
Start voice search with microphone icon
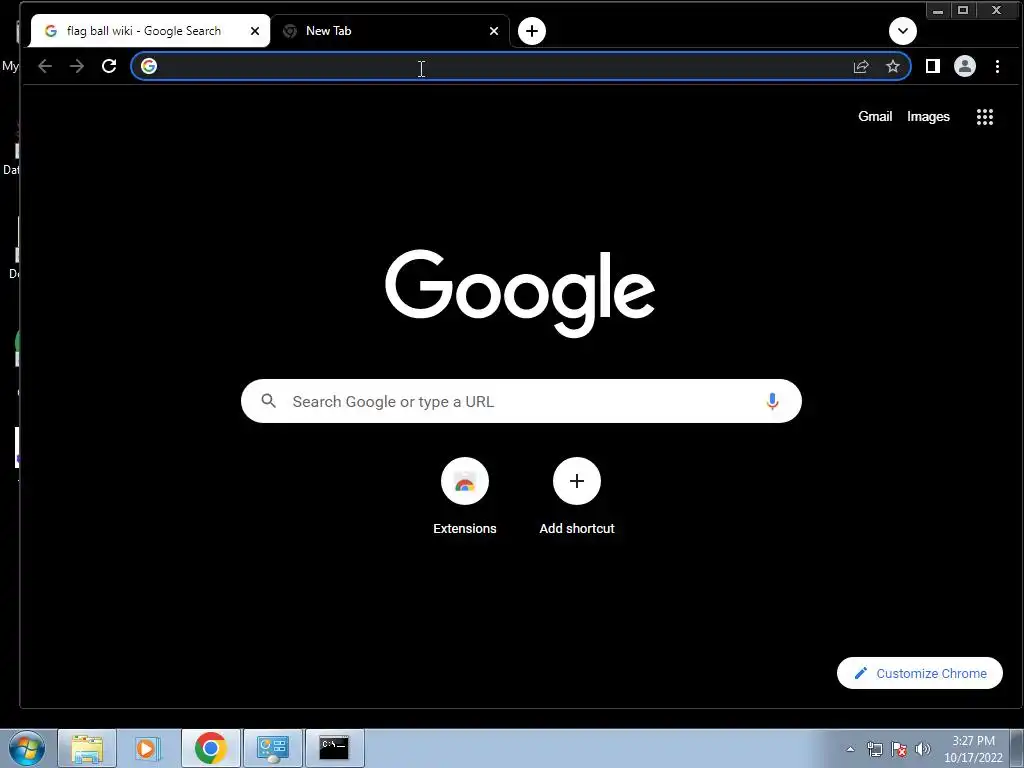tap(772, 401)
